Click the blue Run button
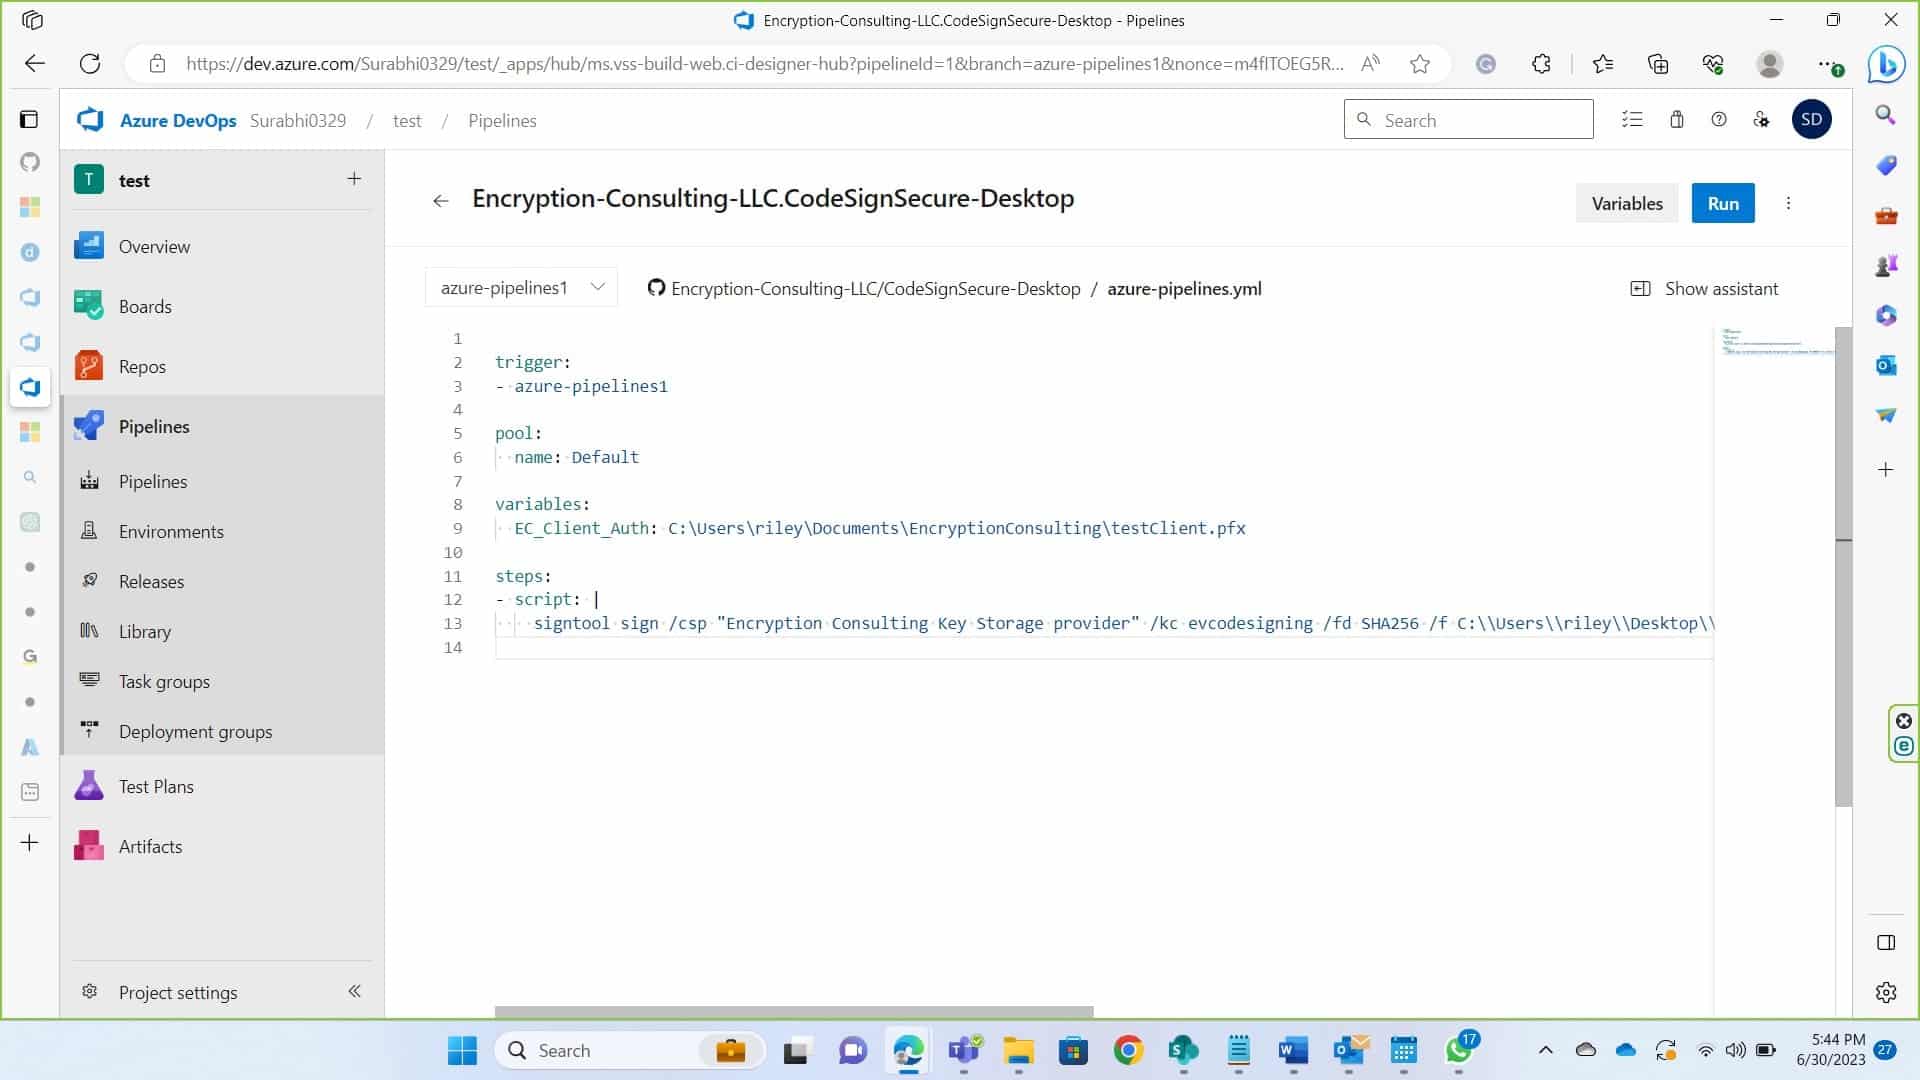The image size is (1920, 1080). click(x=1722, y=203)
